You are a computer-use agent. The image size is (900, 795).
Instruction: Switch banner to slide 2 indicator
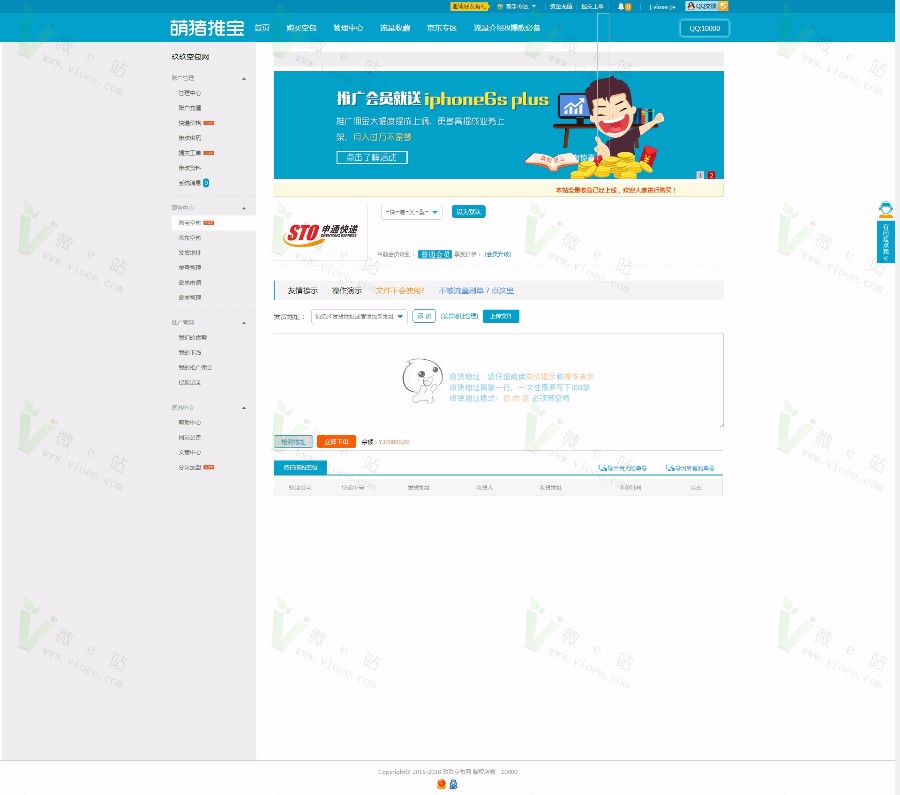click(x=712, y=175)
